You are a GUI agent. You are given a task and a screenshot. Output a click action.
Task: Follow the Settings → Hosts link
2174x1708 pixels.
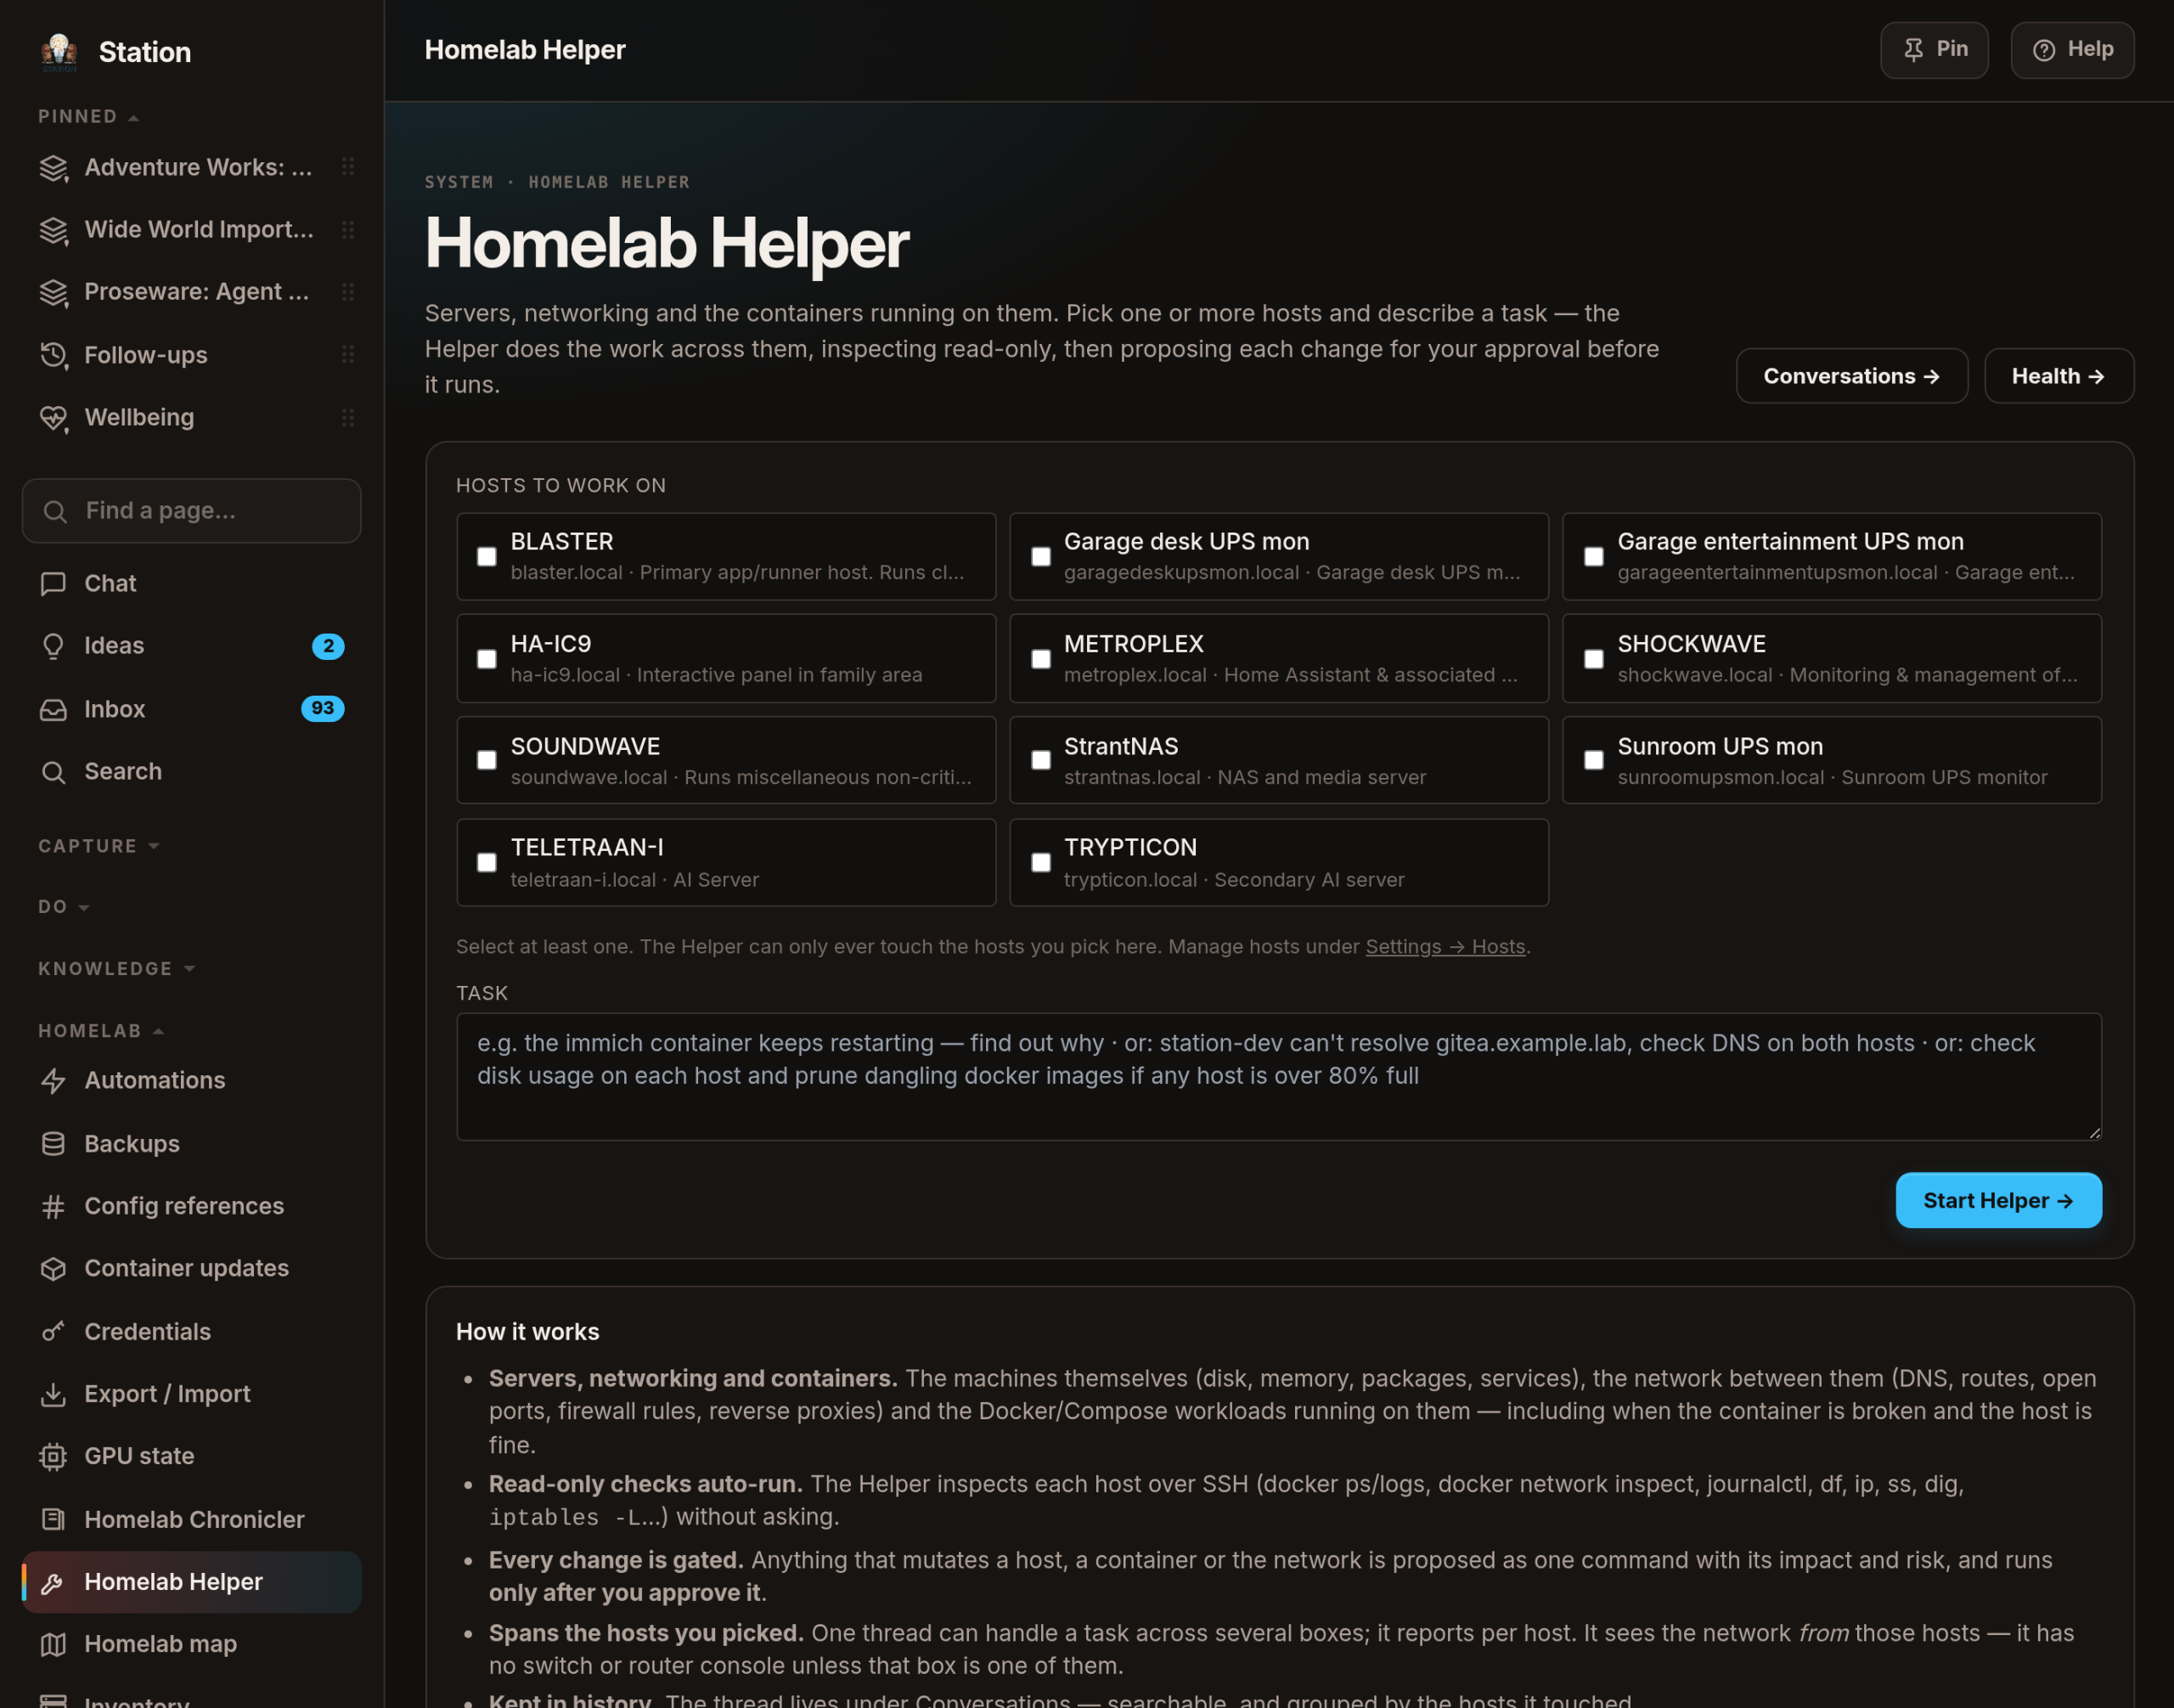tap(1445, 946)
